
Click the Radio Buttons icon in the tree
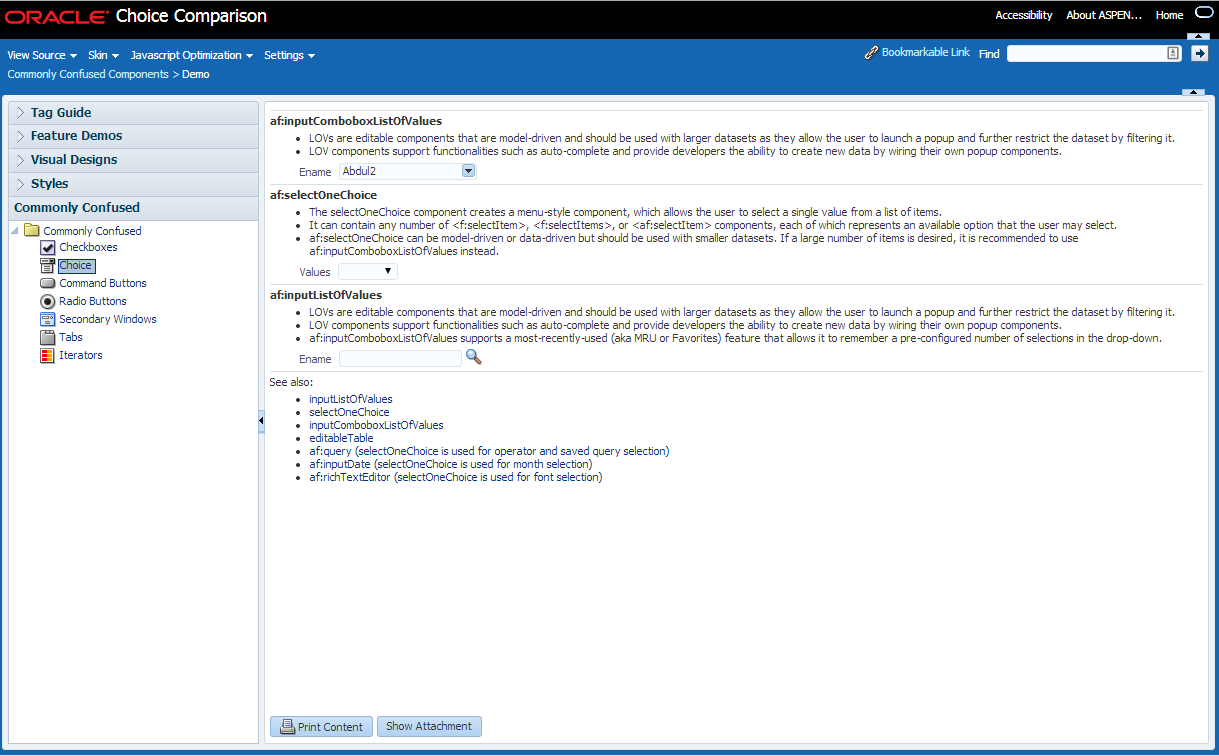coord(47,302)
